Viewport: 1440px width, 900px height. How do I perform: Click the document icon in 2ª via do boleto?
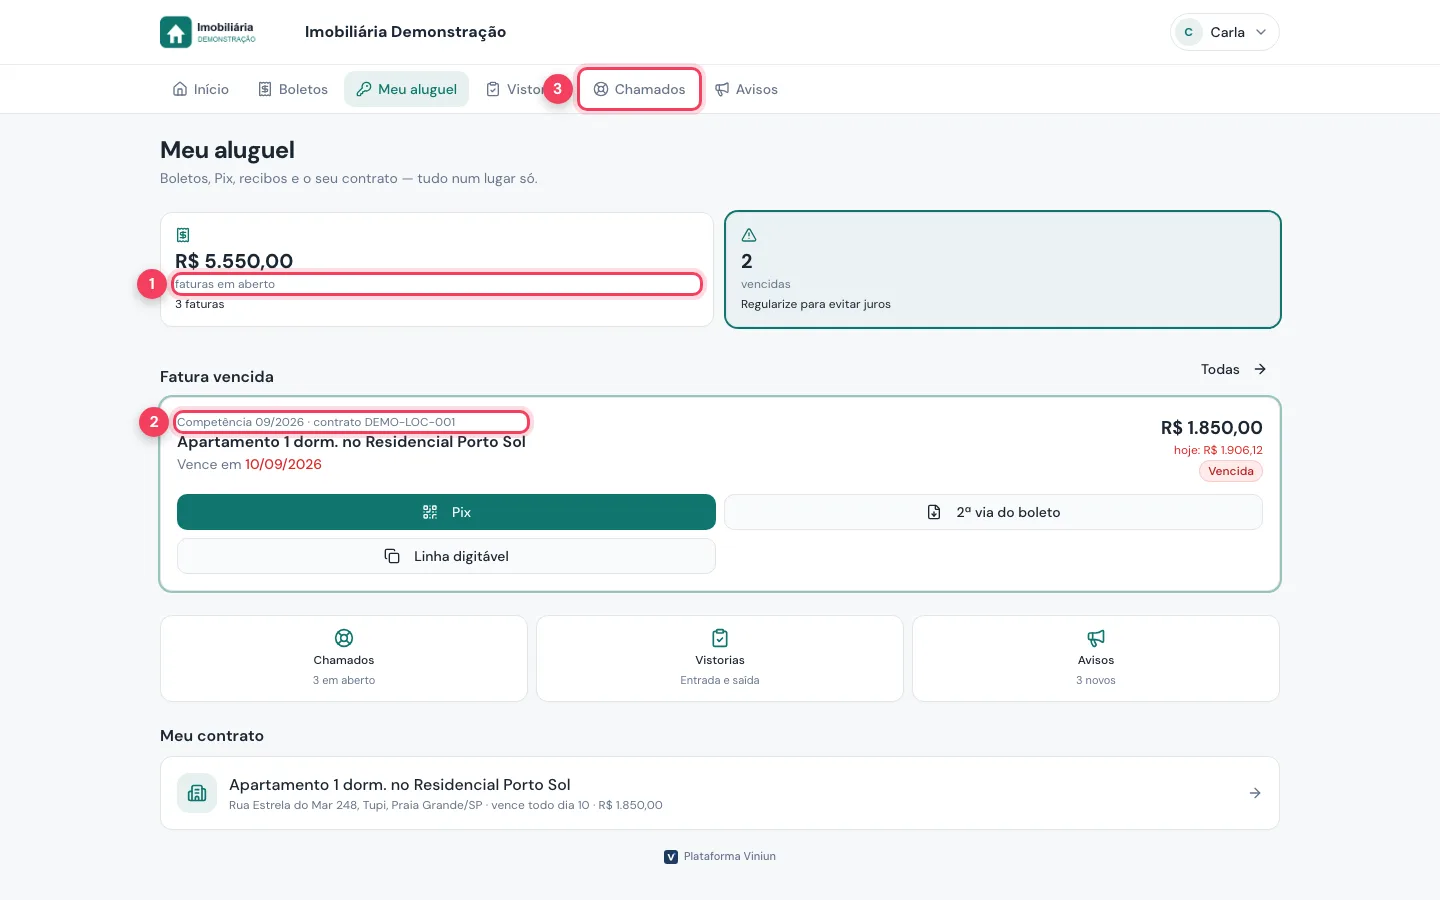pyautogui.click(x=934, y=512)
